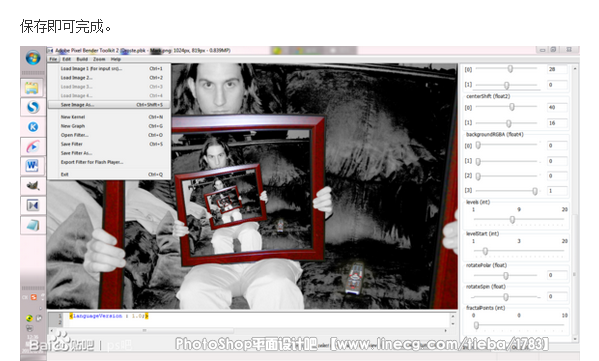Click the levels (int) slider handle
The image size is (599, 361).
coord(512,220)
